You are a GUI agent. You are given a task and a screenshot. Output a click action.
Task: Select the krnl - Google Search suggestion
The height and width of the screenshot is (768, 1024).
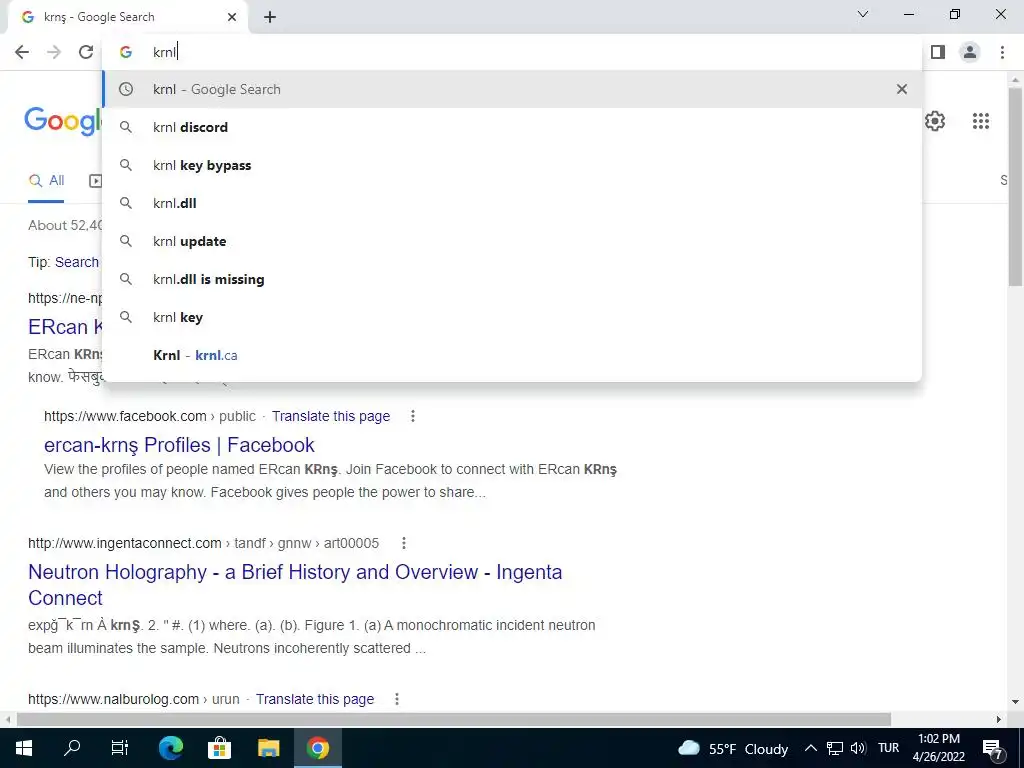coord(512,89)
